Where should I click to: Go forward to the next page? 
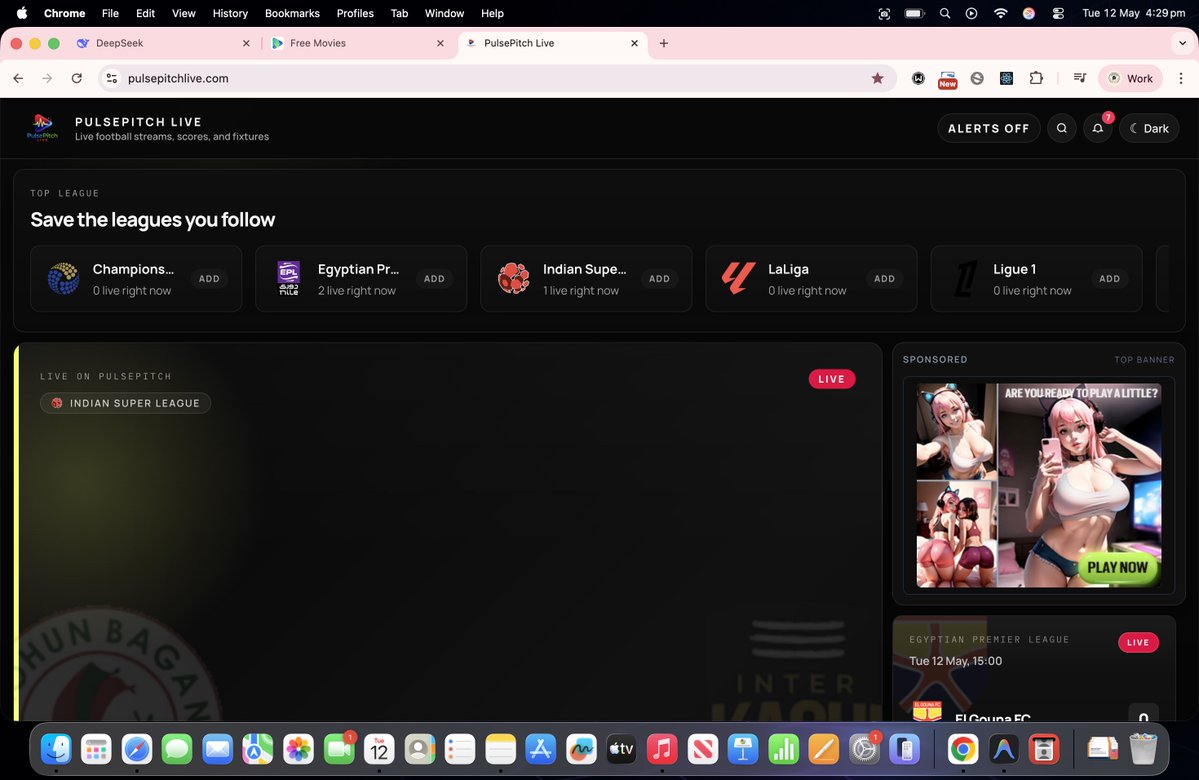click(47, 78)
